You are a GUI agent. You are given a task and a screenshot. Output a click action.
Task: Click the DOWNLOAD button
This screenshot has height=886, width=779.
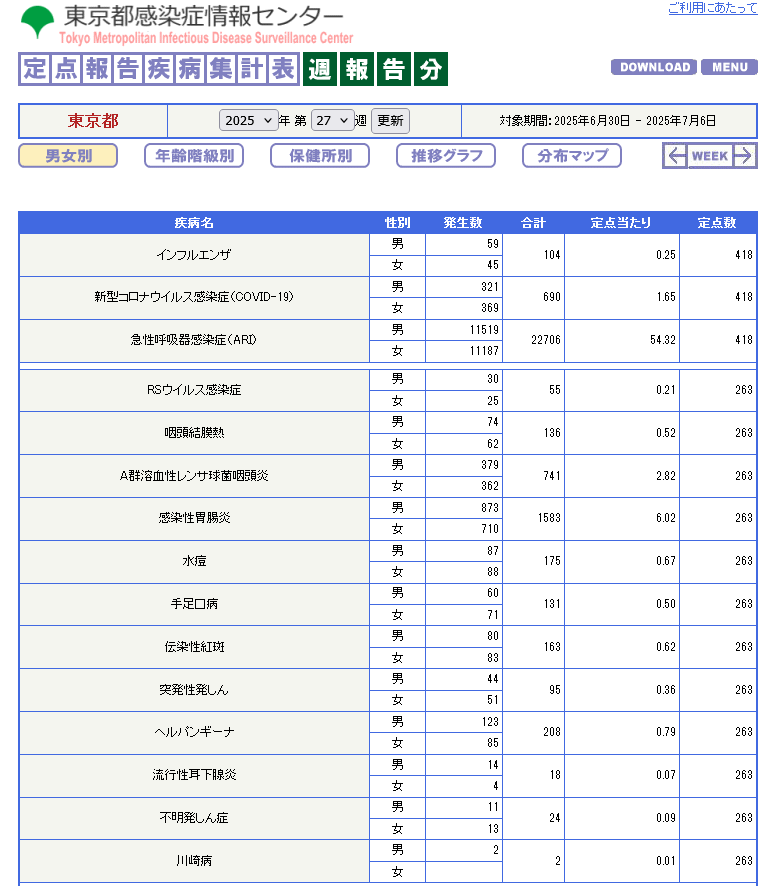coord(654,67)
